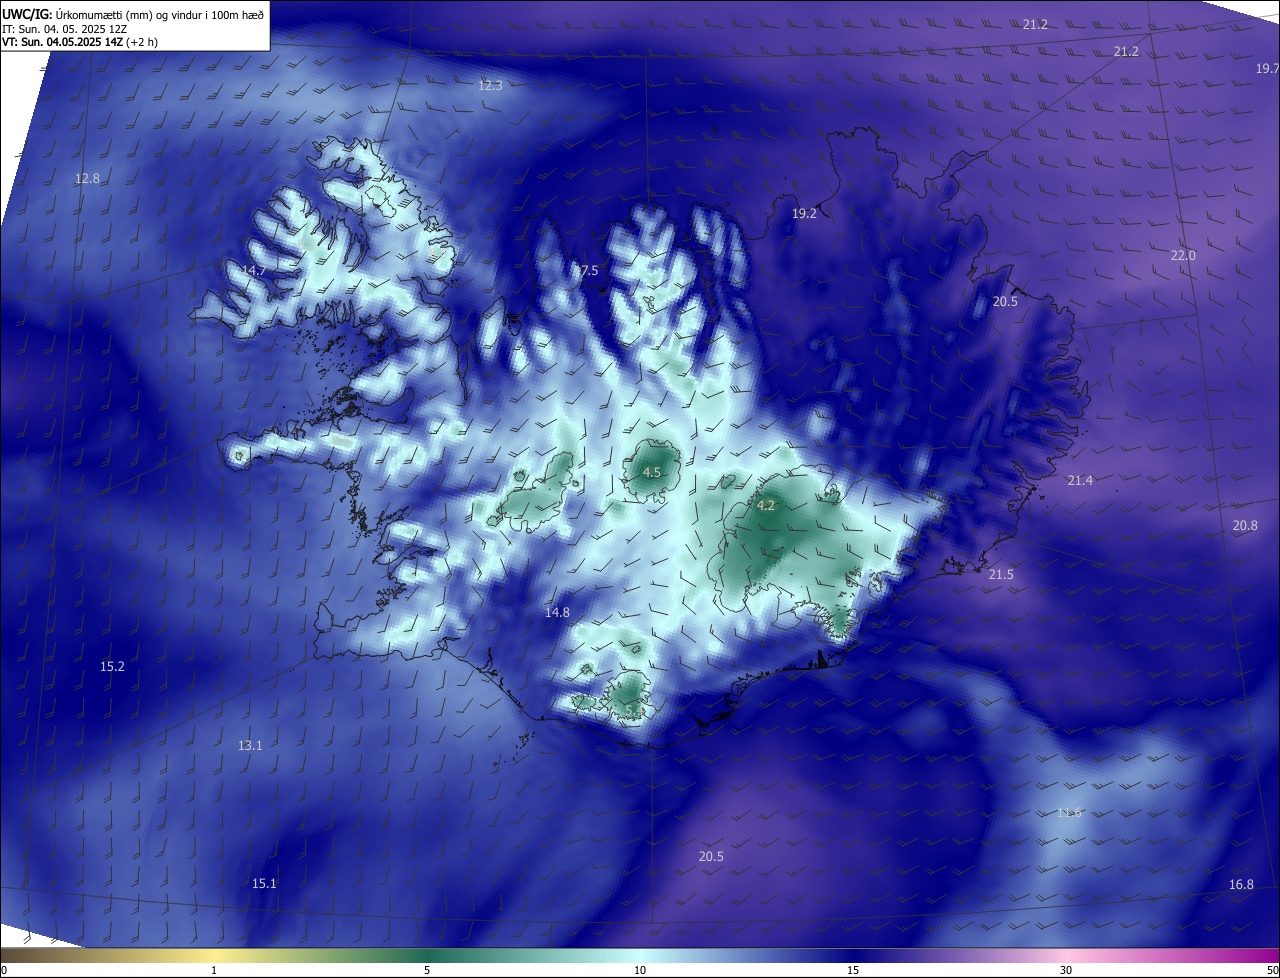Viewport: 1280px width, 978px height.
Task: Click the 'VT: Sun. 04.05.2025 14Z (+2 h)' line
Action: click(80, 42)
